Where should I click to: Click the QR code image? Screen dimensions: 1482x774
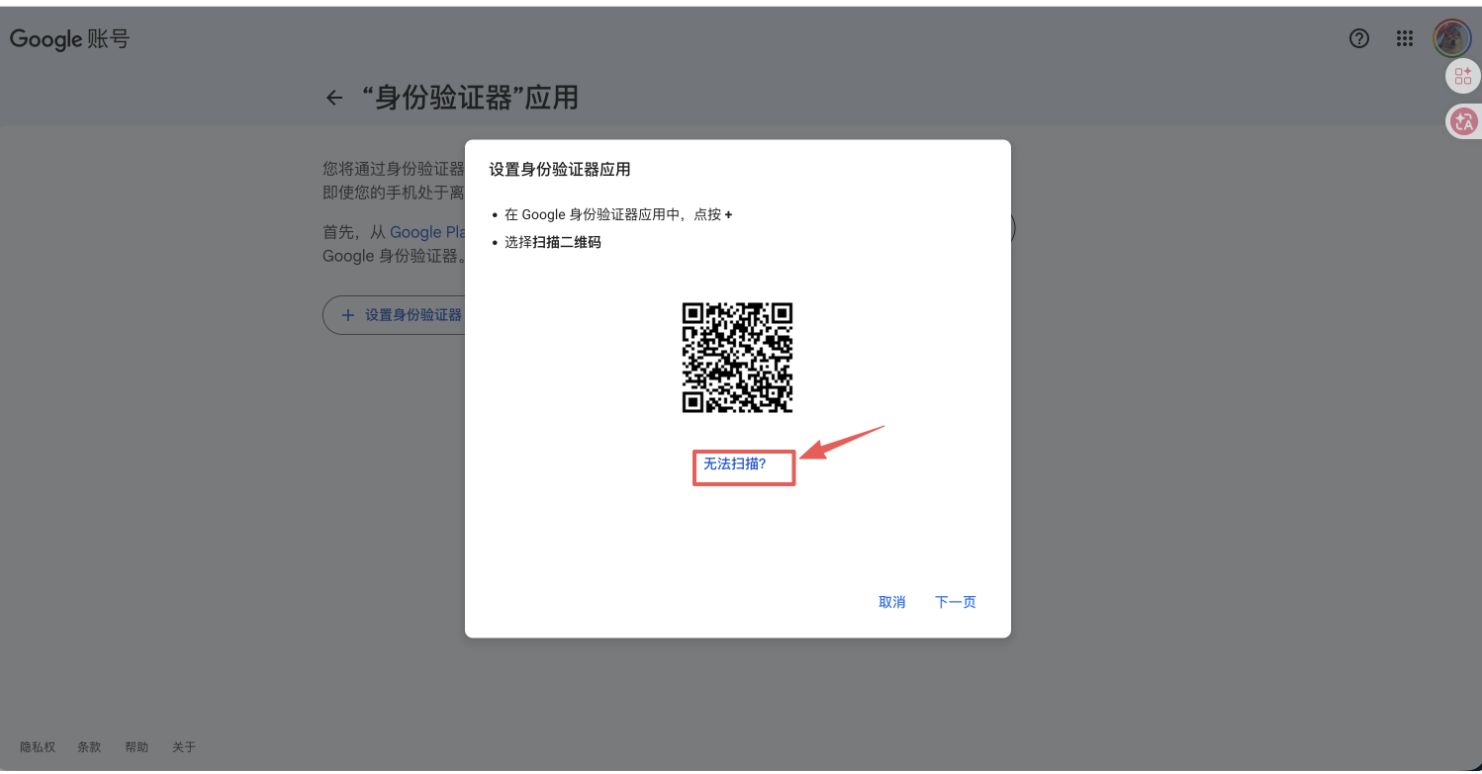point(738,357)
